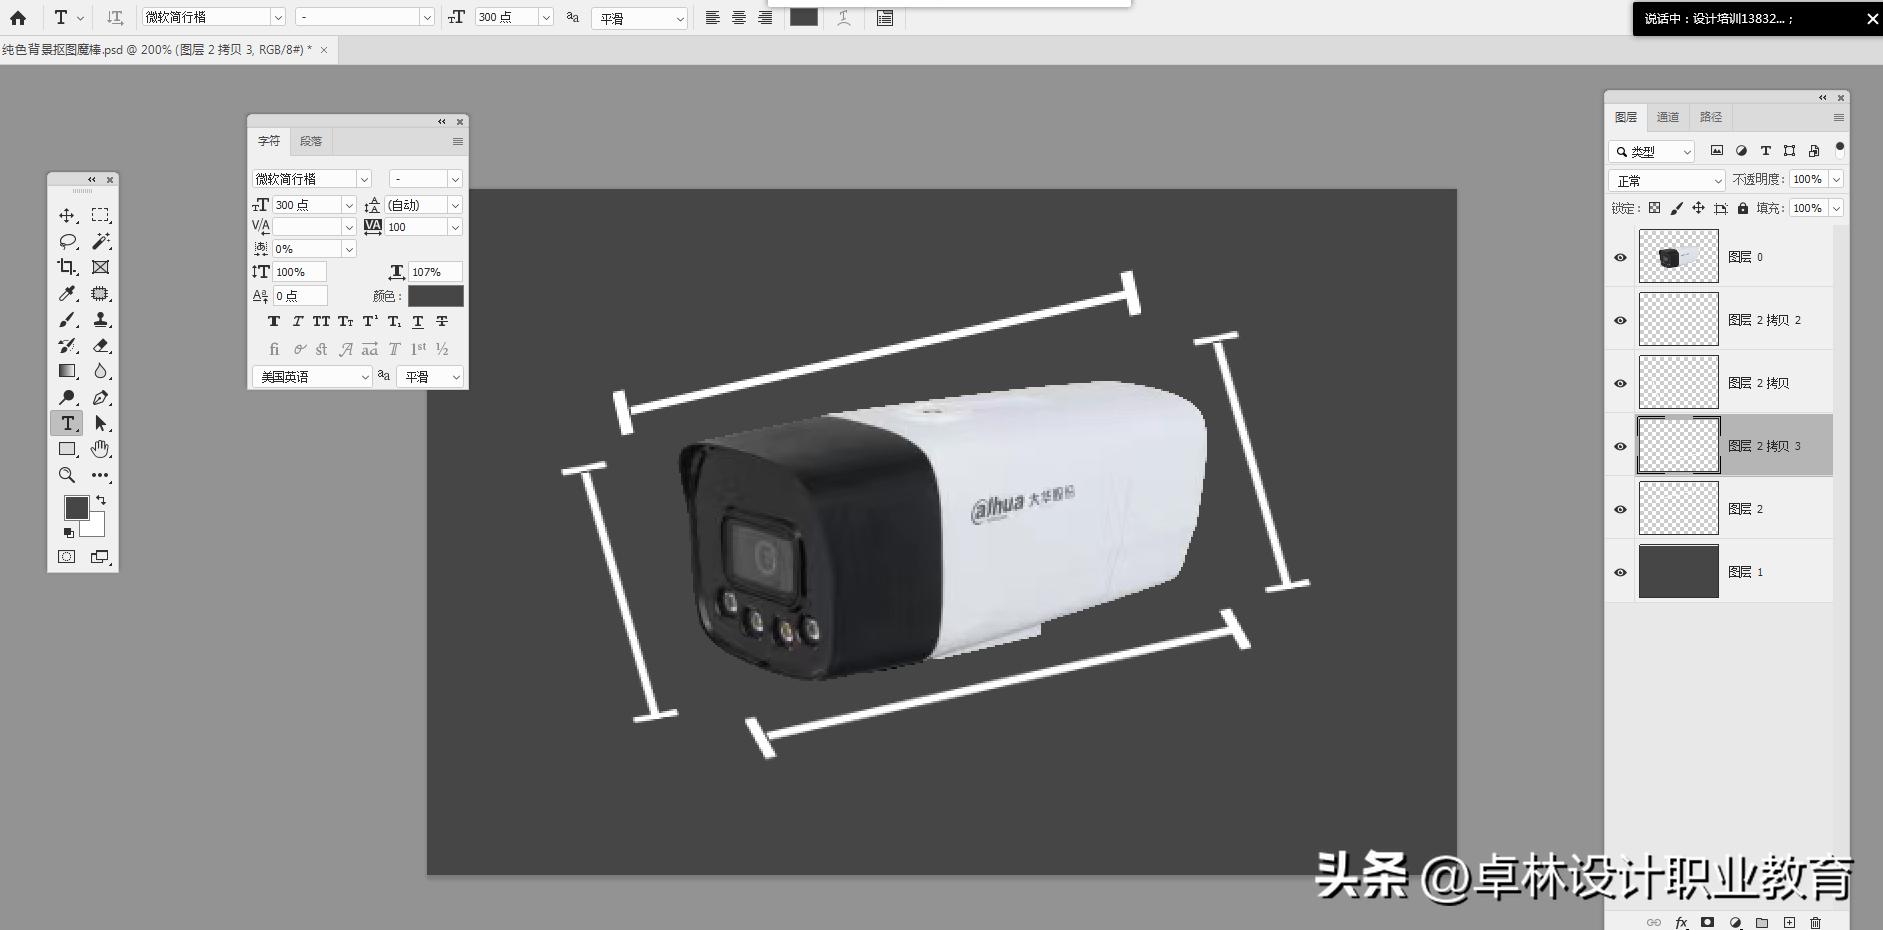Toggle visibility of 图层 1

(x=1620, y=572)
